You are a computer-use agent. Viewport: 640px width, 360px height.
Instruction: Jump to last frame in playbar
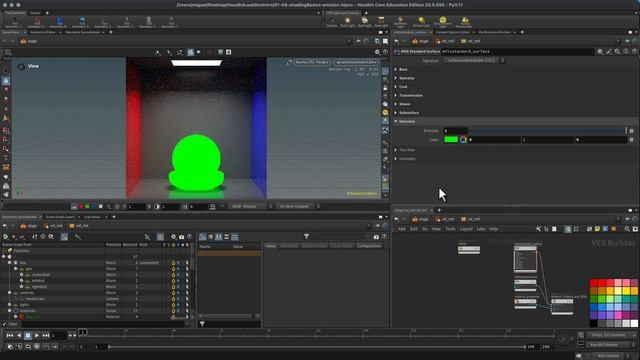(x=46, y=335)
